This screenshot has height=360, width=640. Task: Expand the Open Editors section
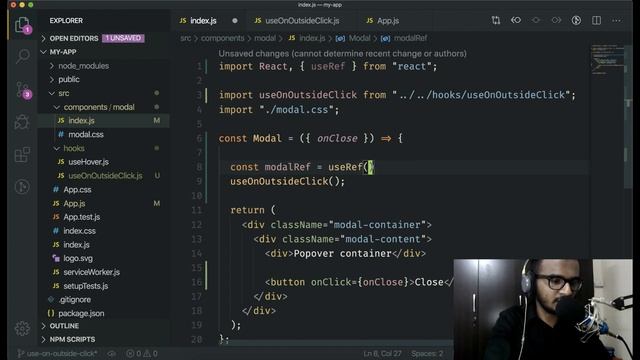74,38
